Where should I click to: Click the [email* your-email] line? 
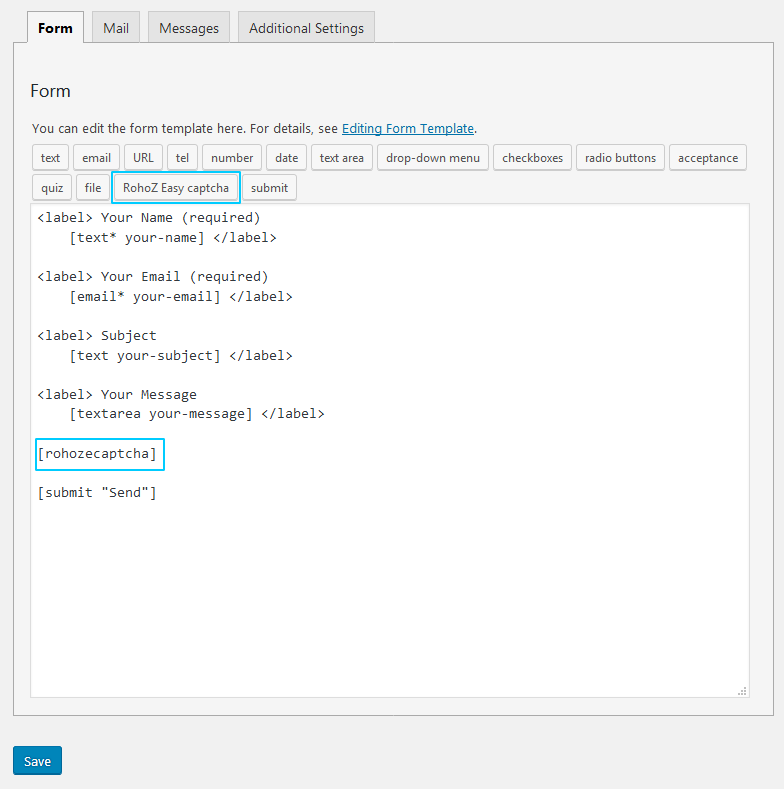[x=181, y=296]
